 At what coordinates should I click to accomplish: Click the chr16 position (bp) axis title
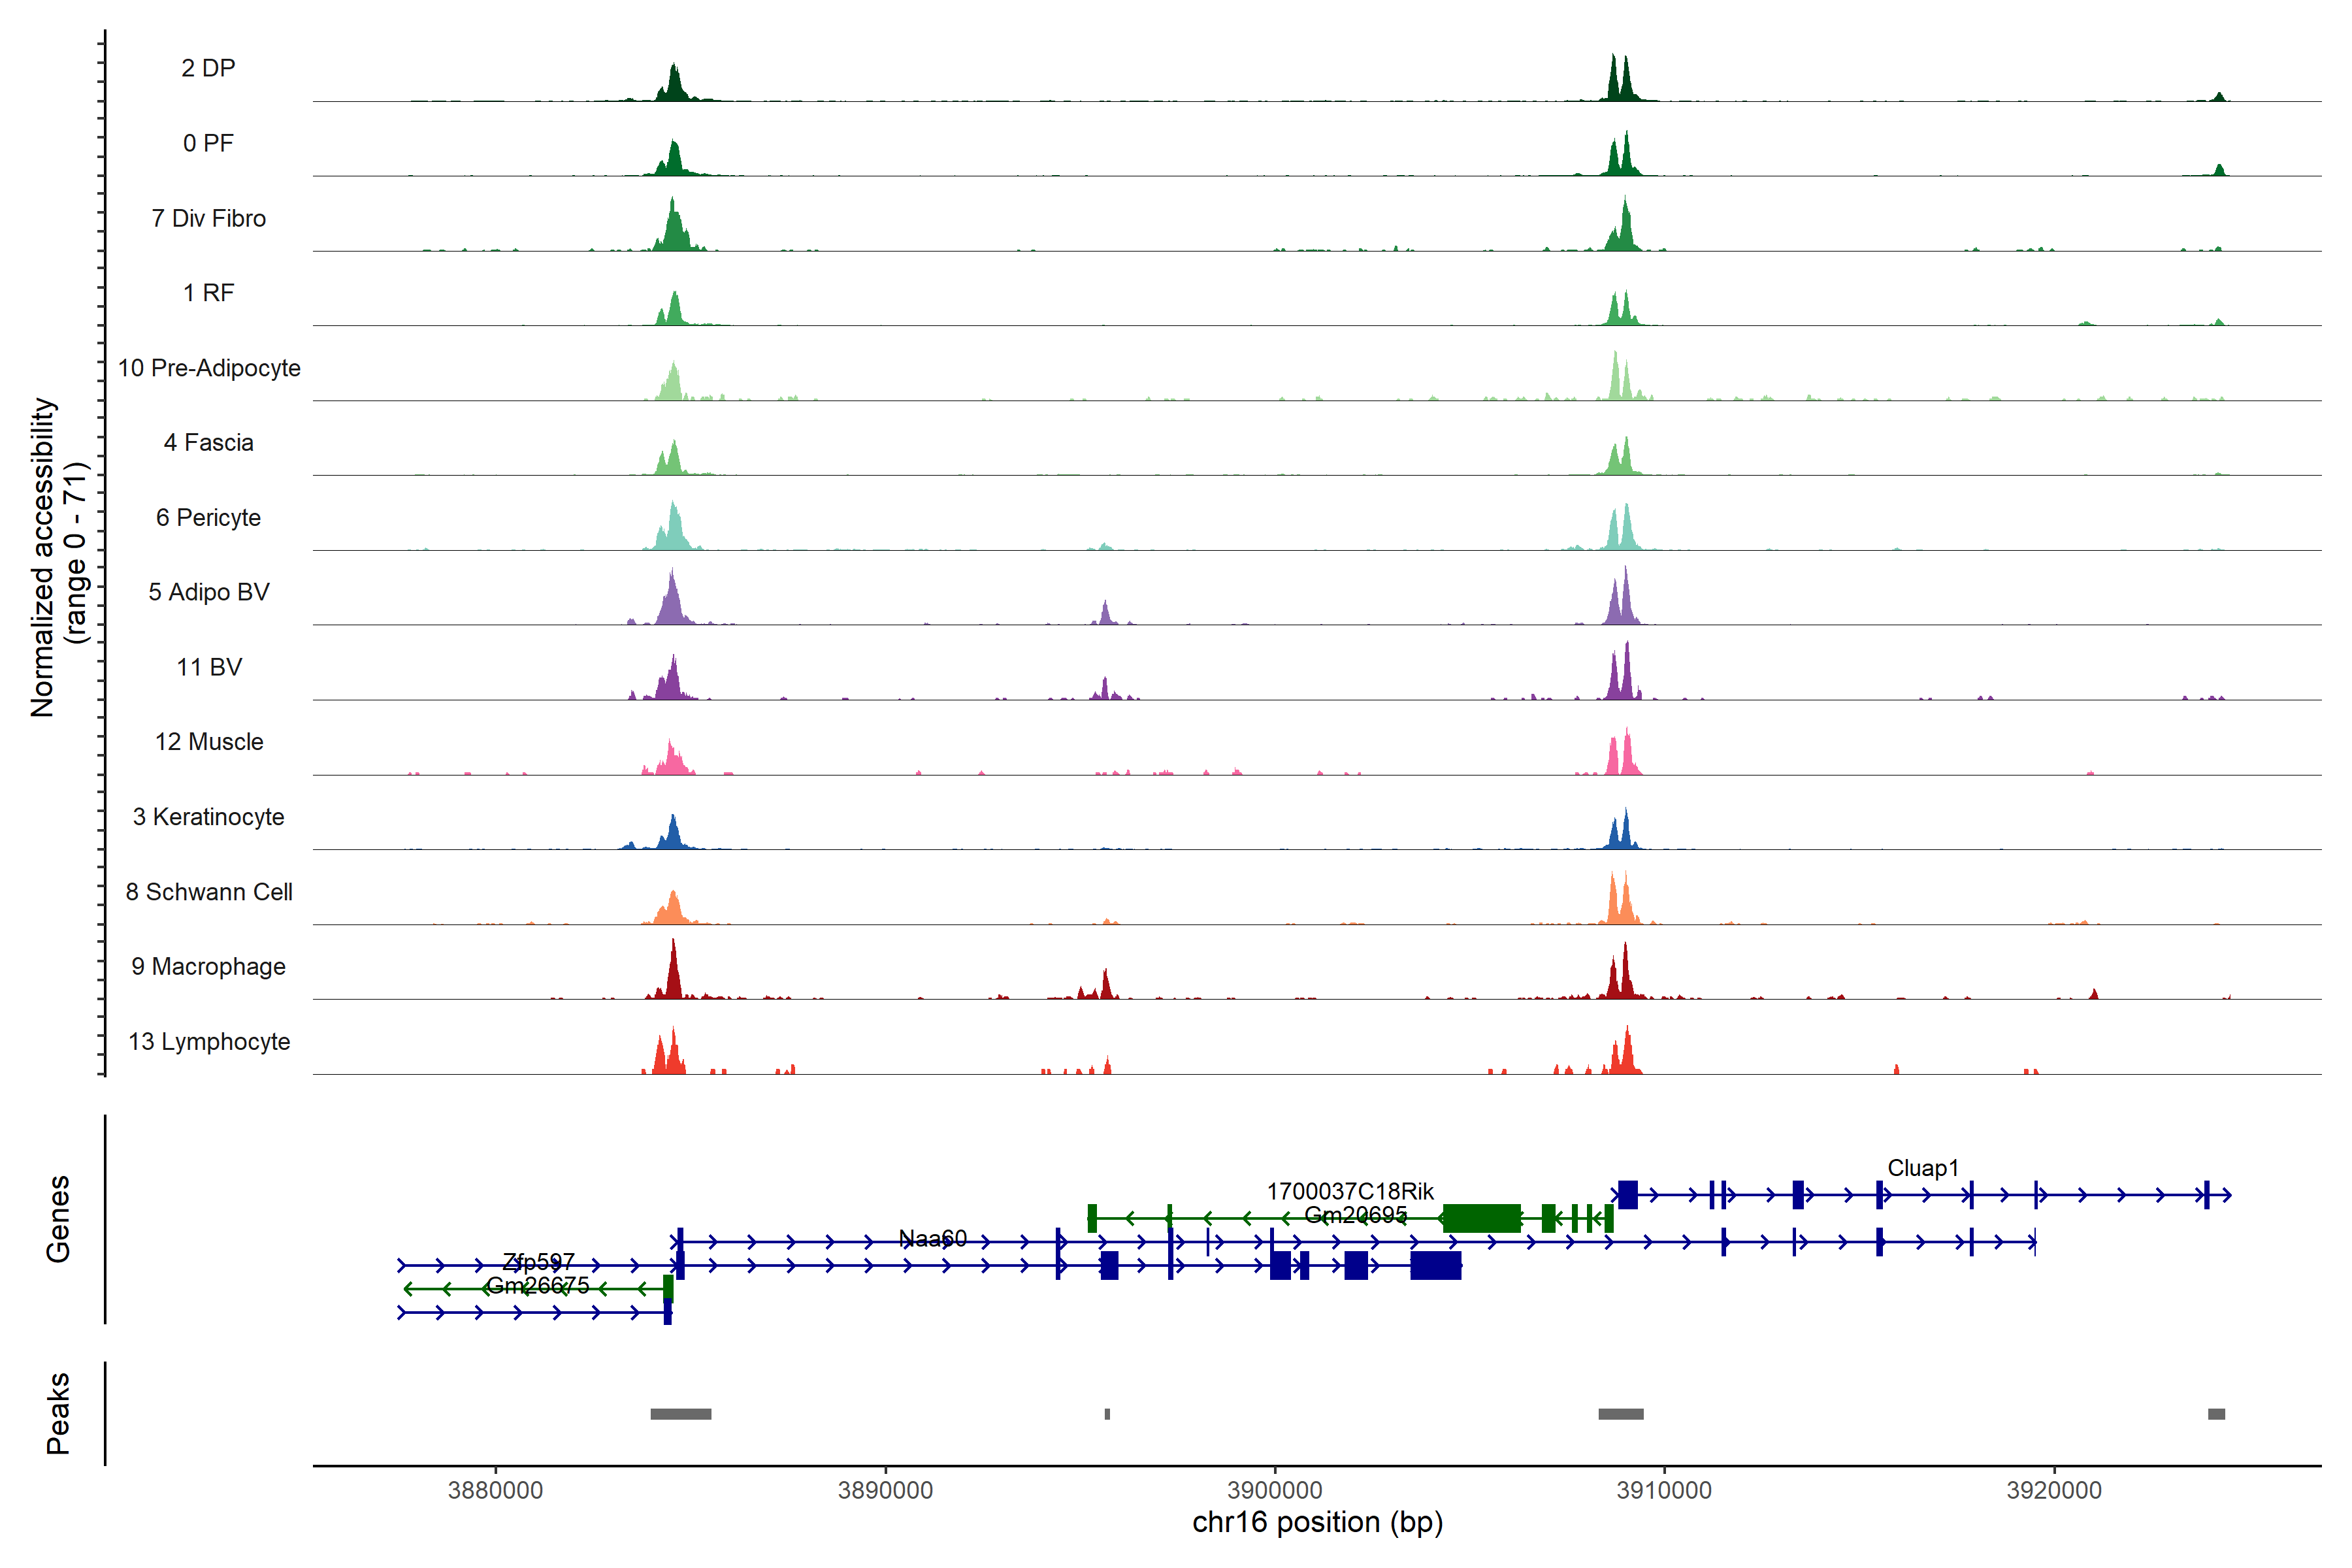1317,1523
